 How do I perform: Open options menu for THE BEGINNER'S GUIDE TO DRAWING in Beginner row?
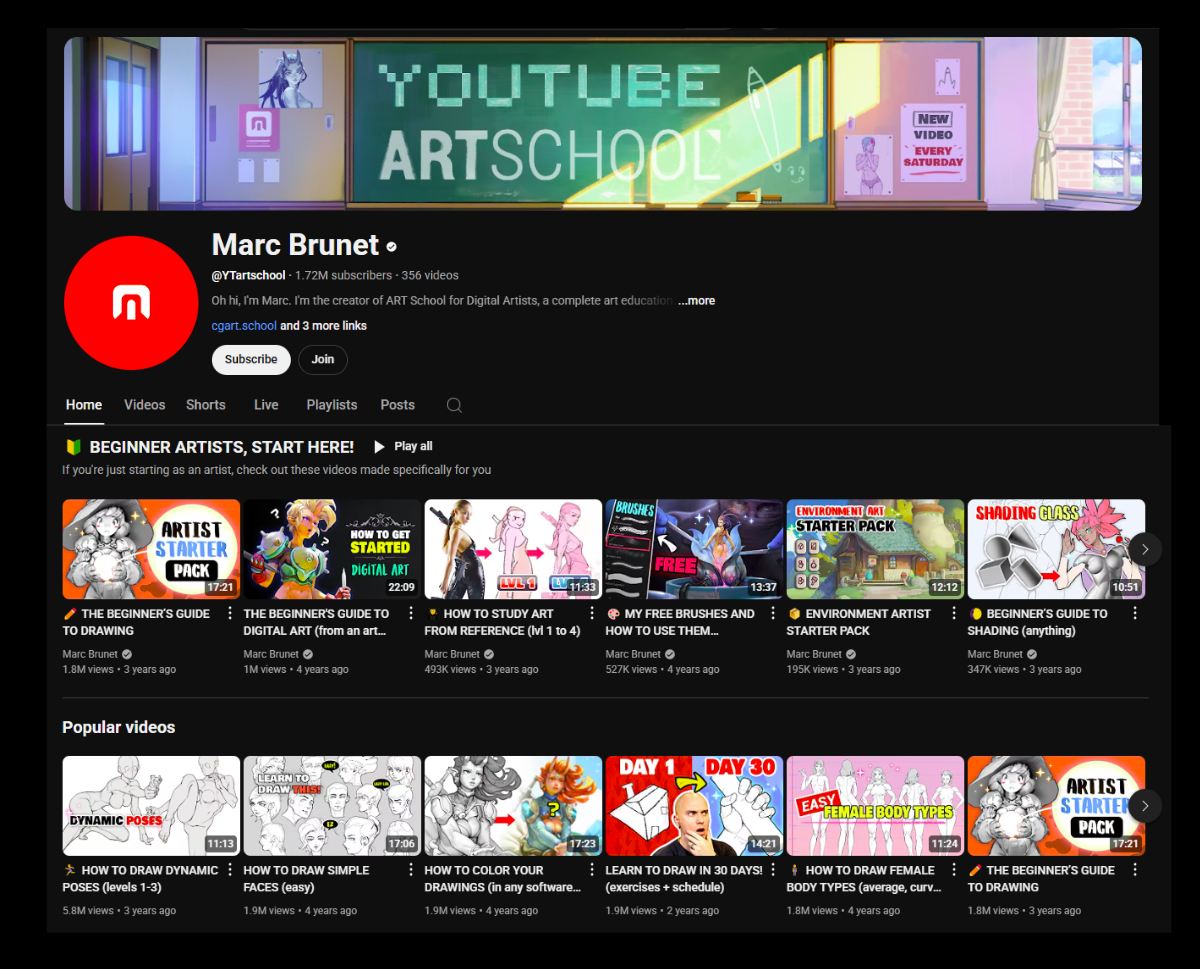230,614
